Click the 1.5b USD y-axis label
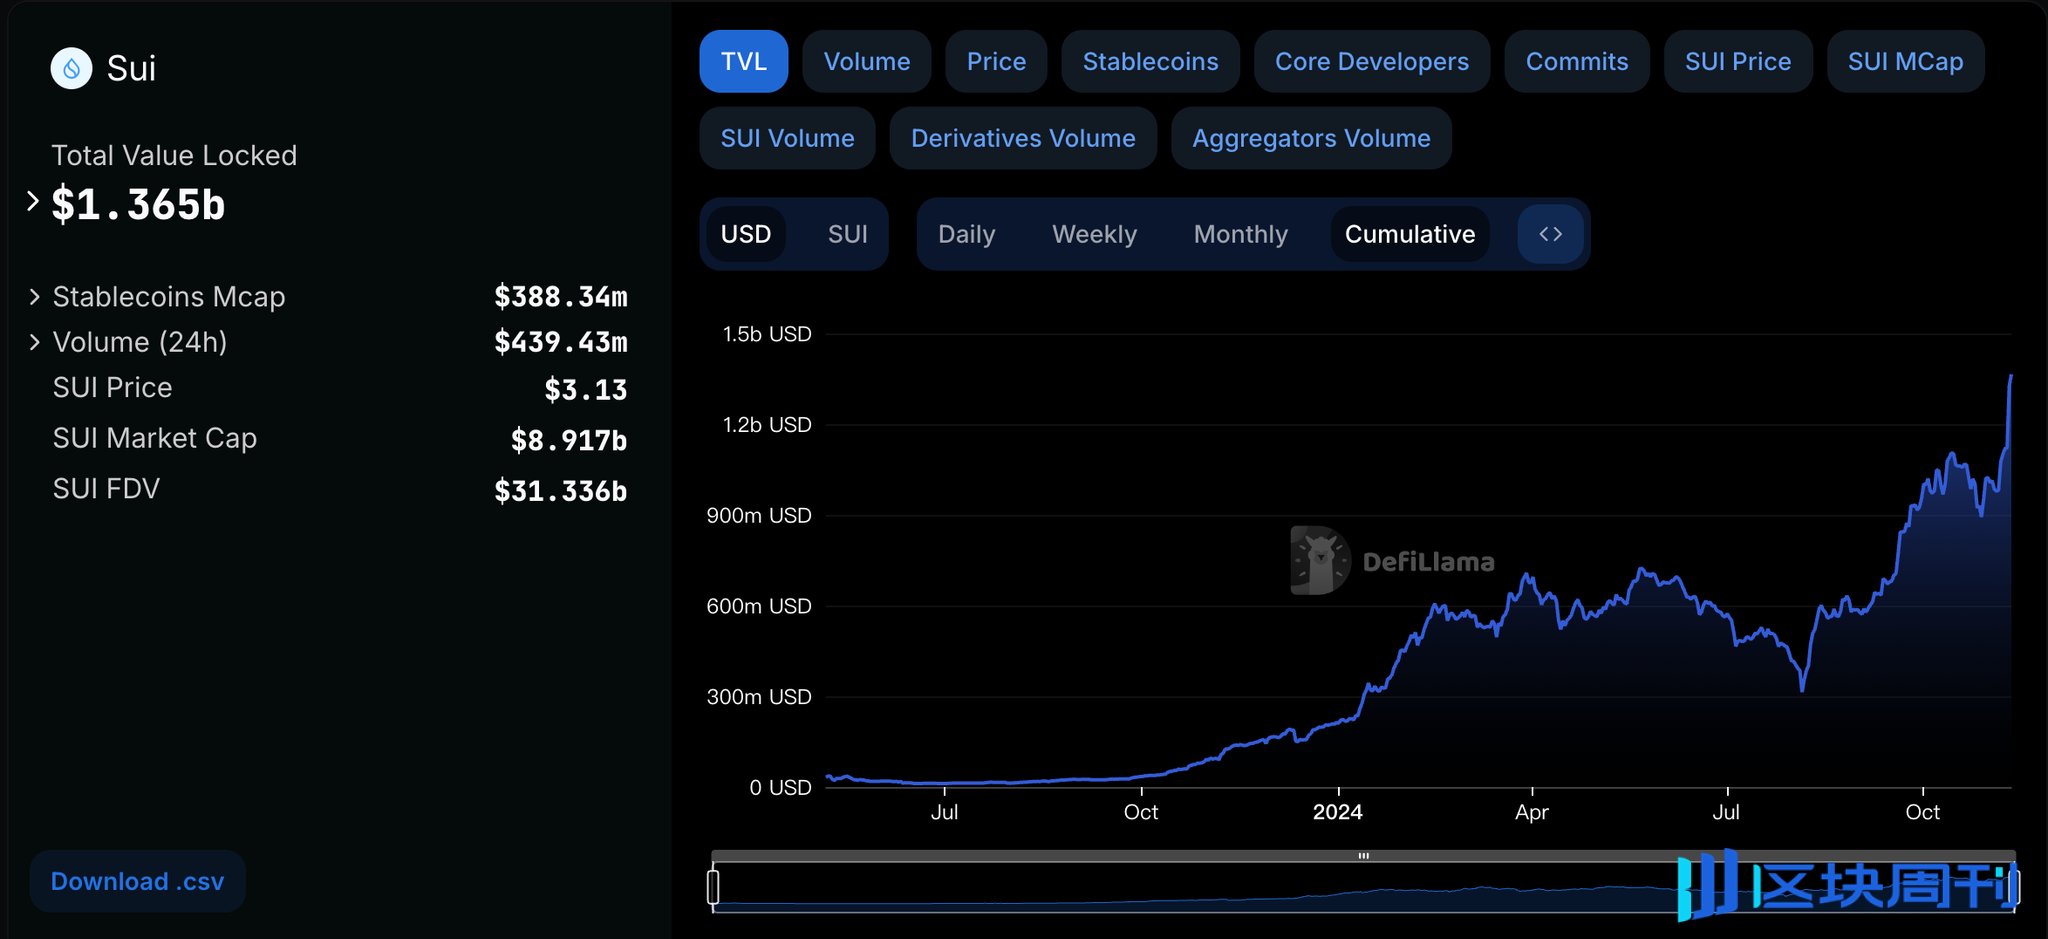 767,334
